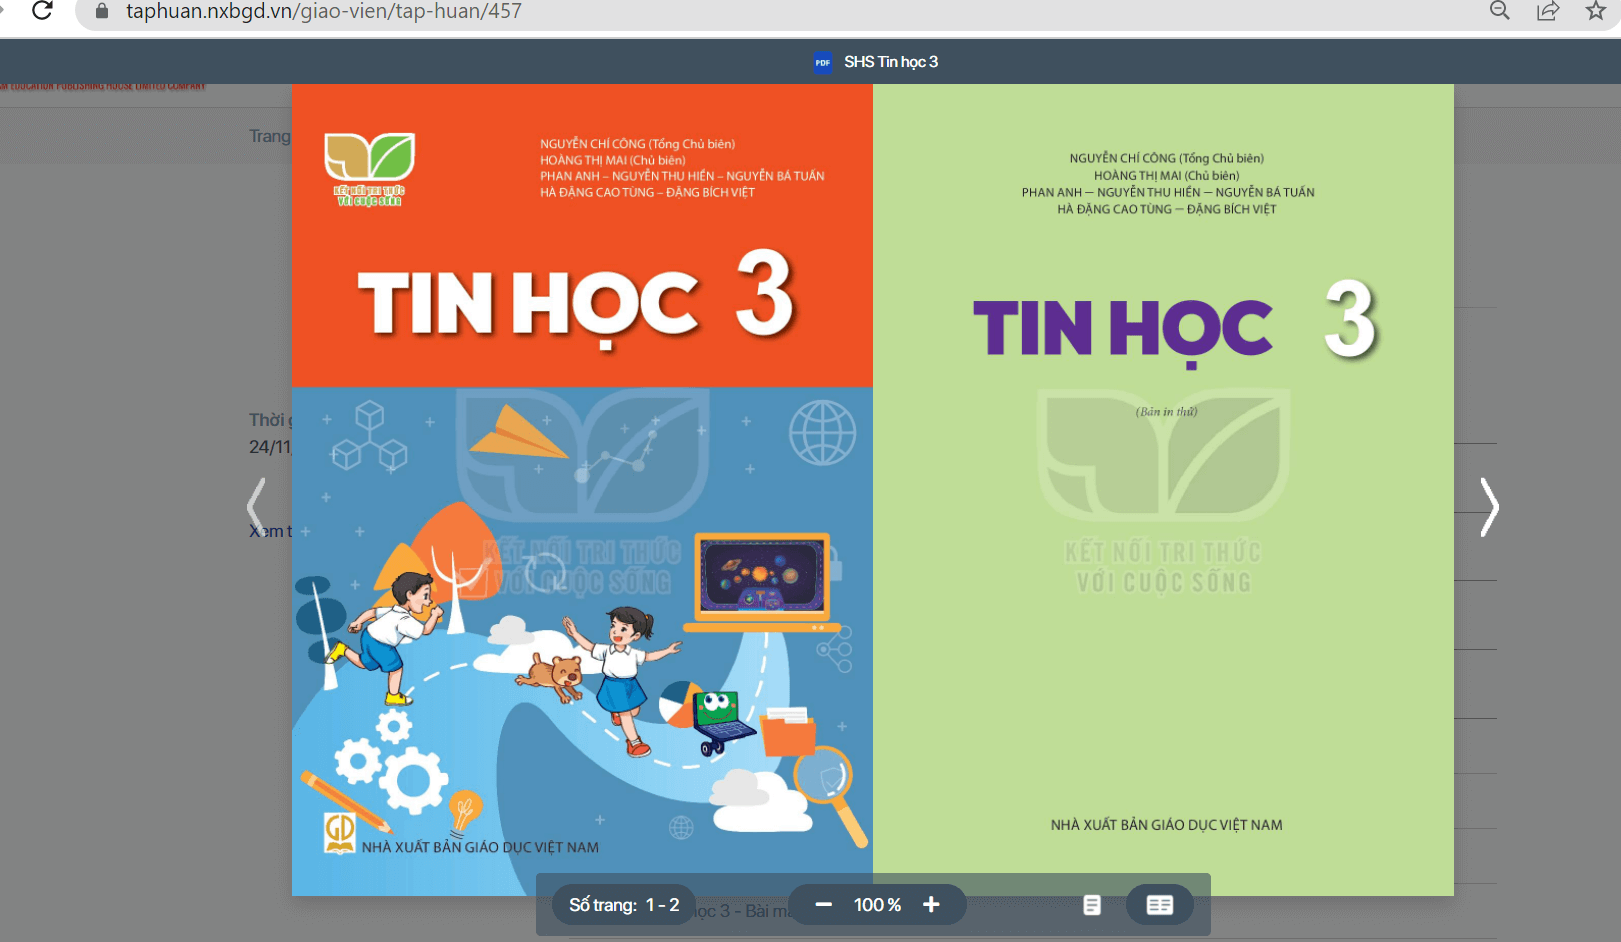1621x942 pixels.
Task: Click the padlock site info icon
Action: (x=101, y=11)
